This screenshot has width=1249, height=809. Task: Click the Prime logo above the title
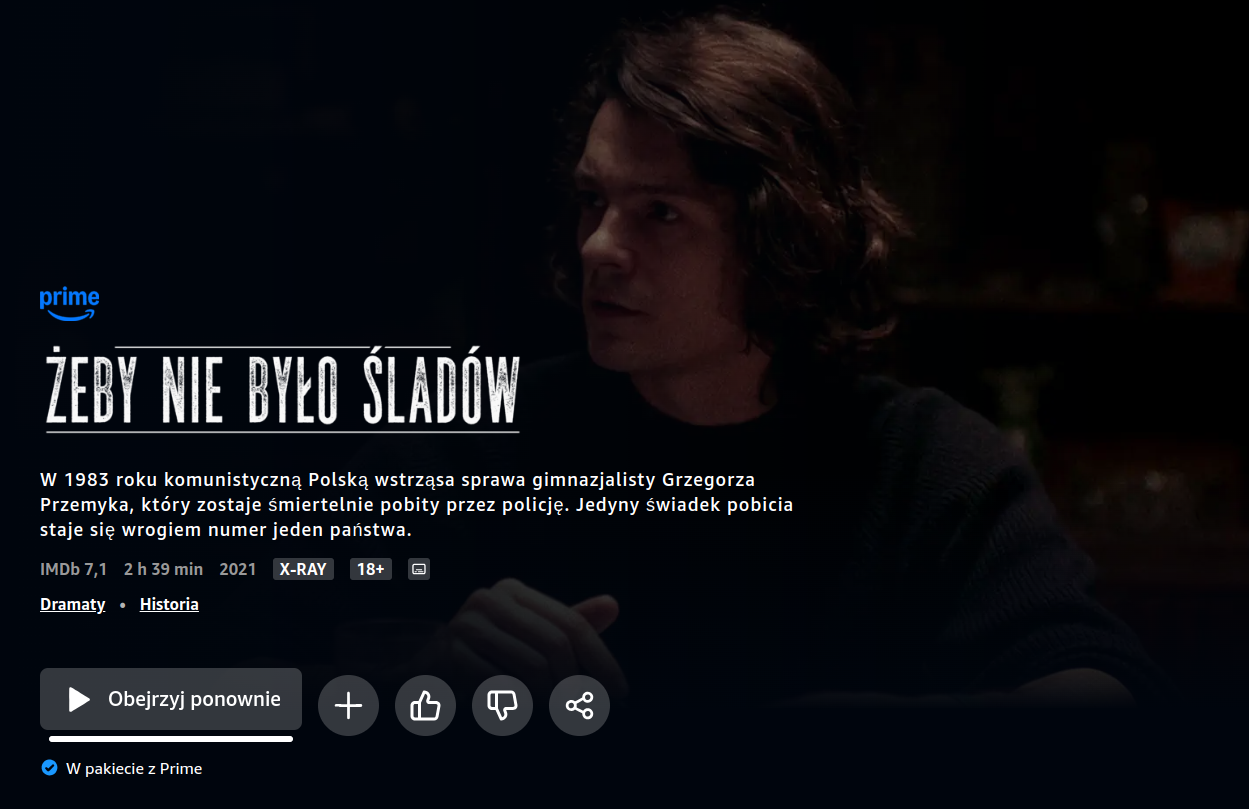tap(69, 303)
